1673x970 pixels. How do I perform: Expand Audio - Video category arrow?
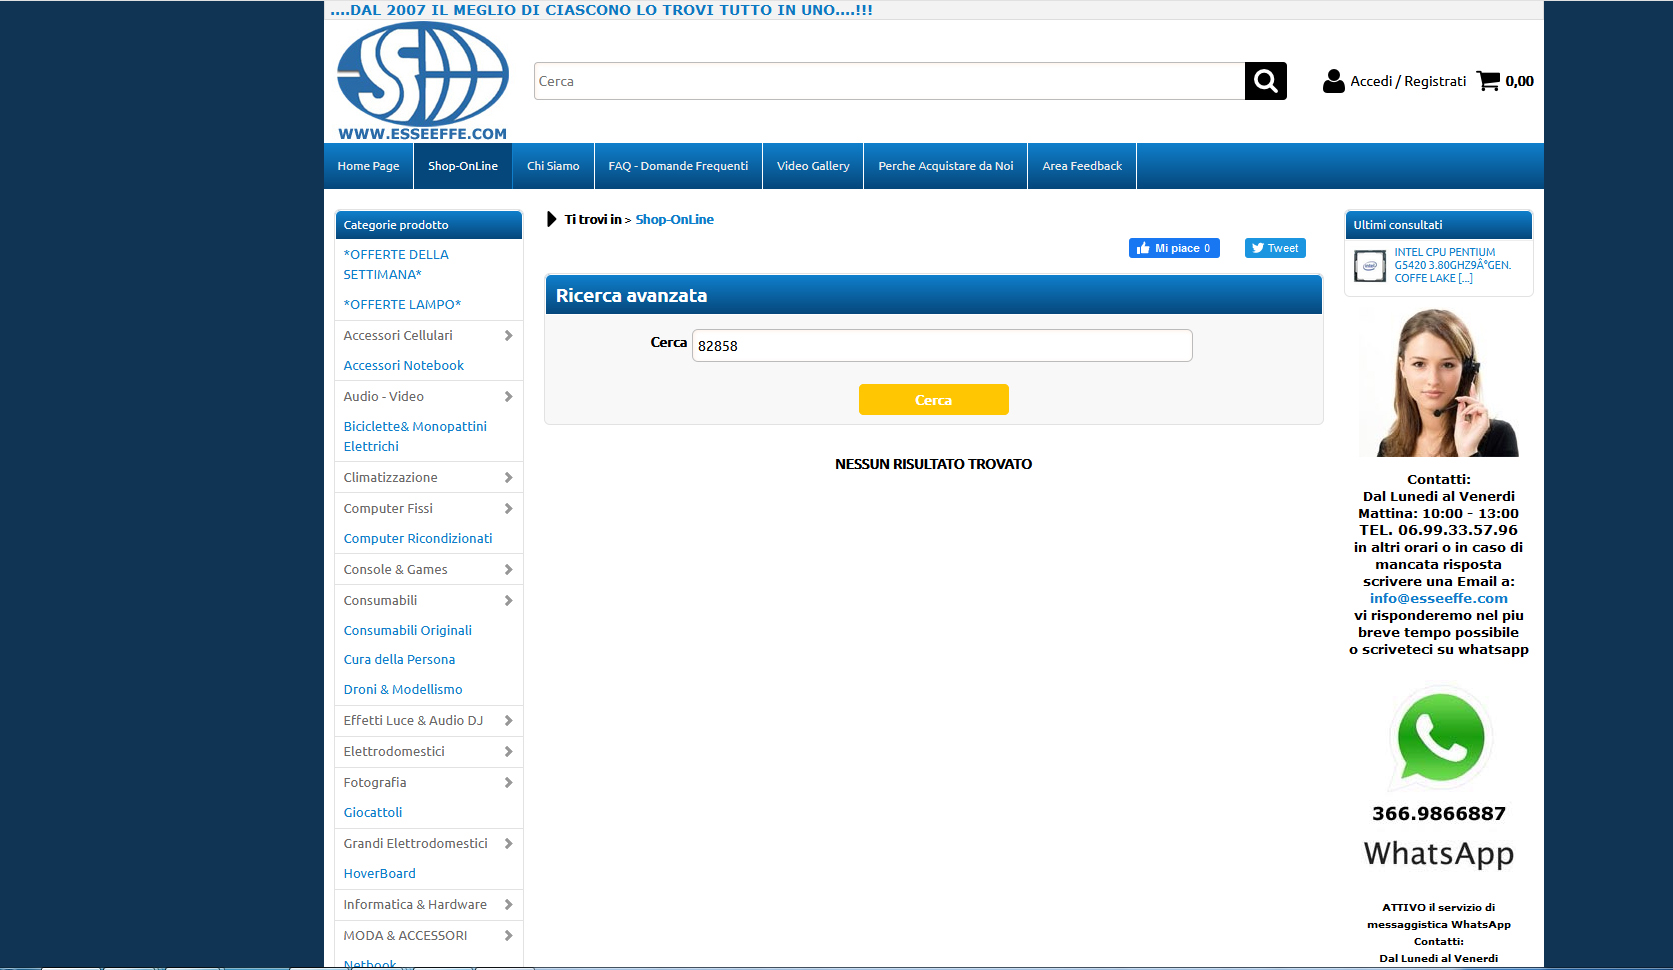point(508,397)
